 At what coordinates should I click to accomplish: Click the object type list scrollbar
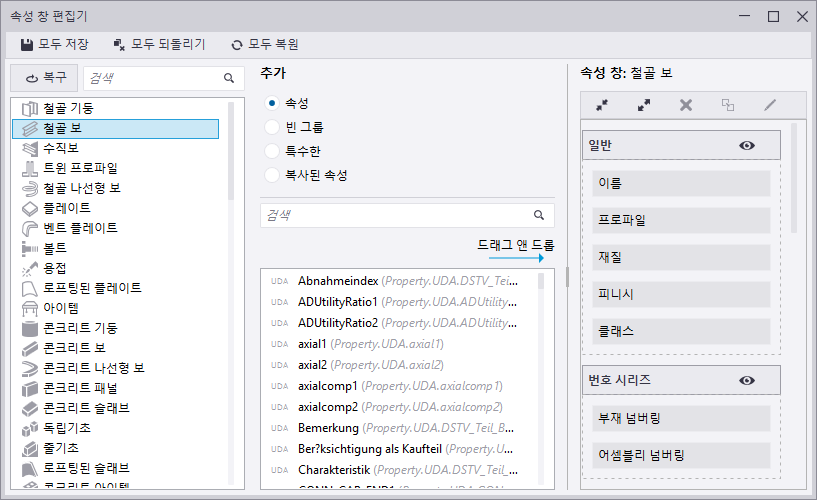point(231,151)
